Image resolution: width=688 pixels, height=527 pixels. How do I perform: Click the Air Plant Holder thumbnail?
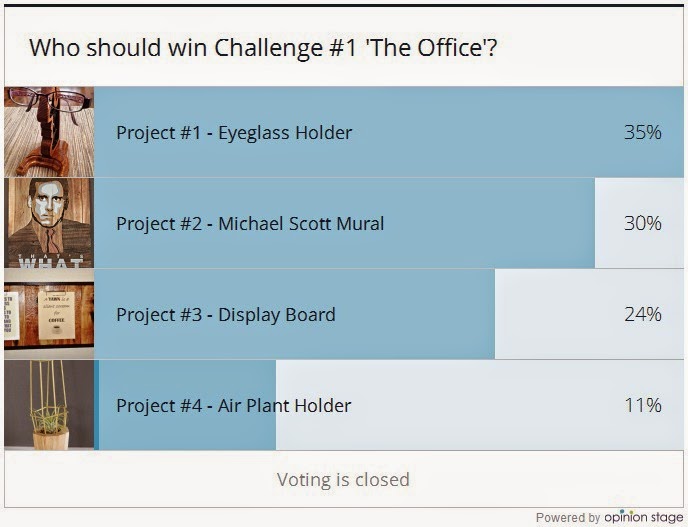49,405
